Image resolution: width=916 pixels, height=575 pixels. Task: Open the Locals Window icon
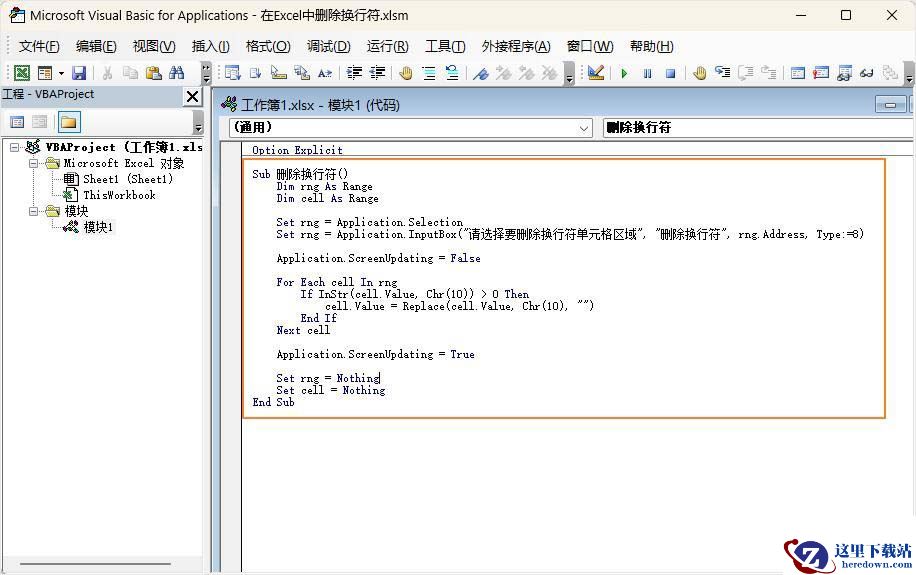(797, 72)
